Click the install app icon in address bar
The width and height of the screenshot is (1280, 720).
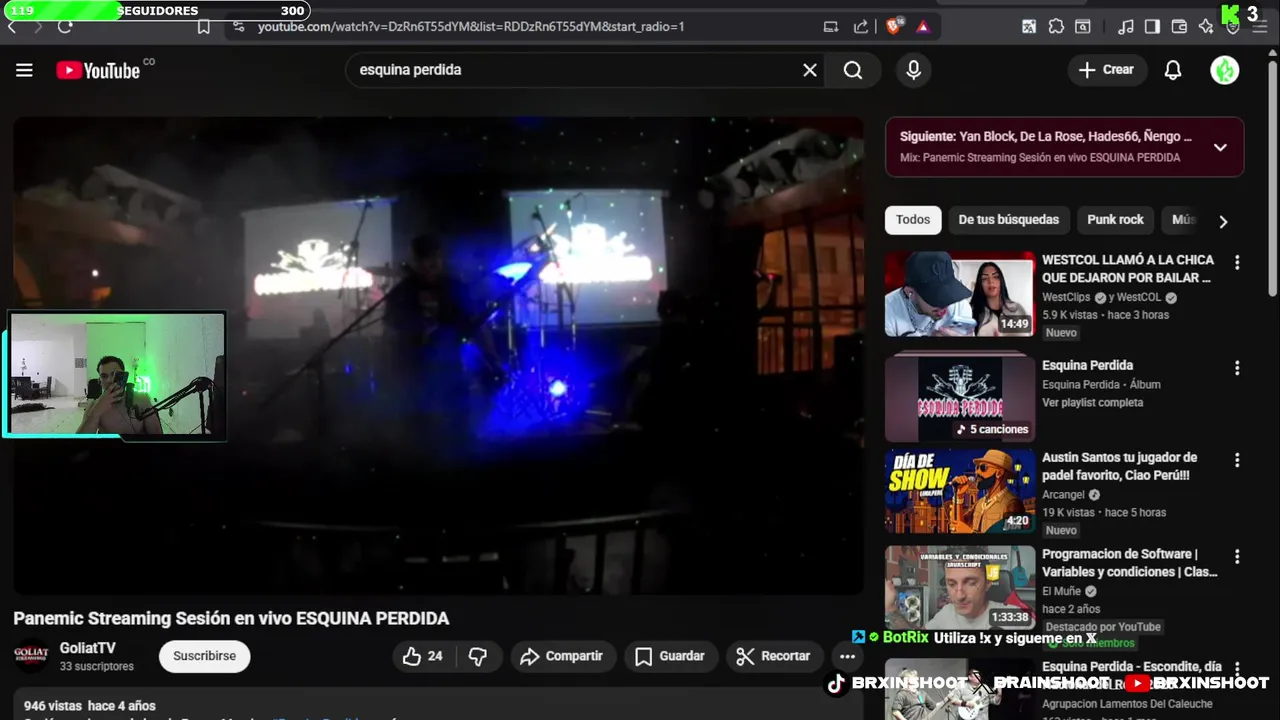click(x=831, y=27)
